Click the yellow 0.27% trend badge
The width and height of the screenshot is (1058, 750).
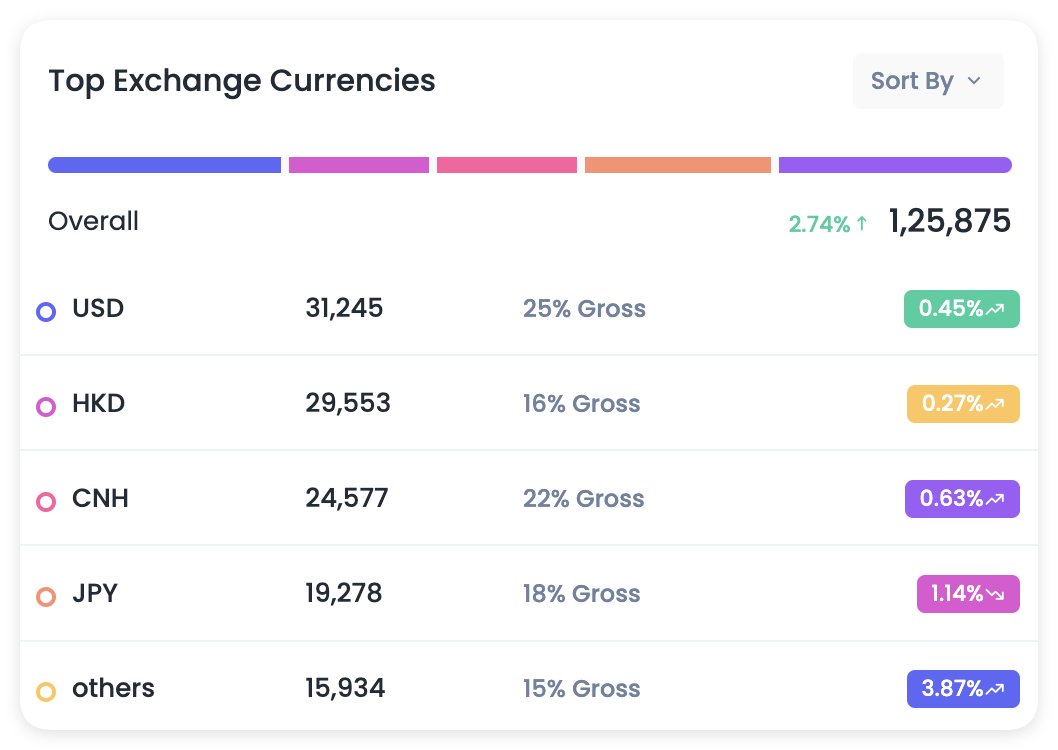[963, 404]
